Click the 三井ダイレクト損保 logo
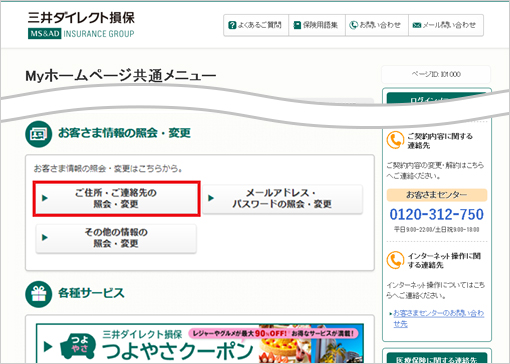The height and width of the screenshot is (364, 510). pyautogui.click(x=81, y=17)
